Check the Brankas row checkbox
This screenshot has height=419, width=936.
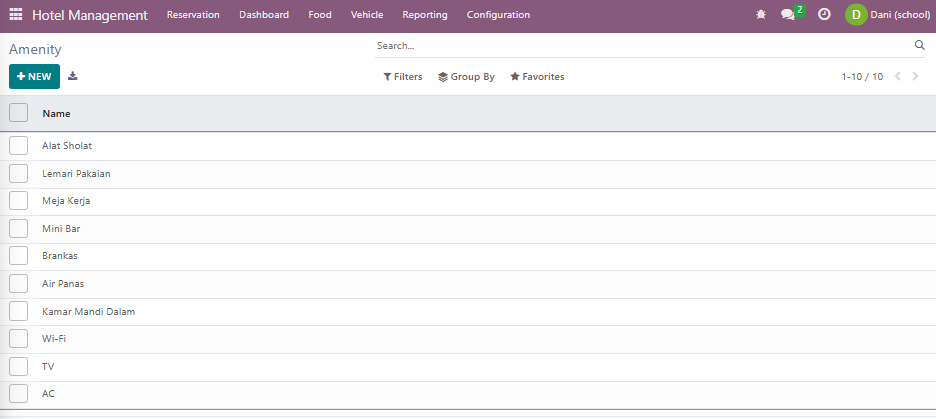[19, 255]
